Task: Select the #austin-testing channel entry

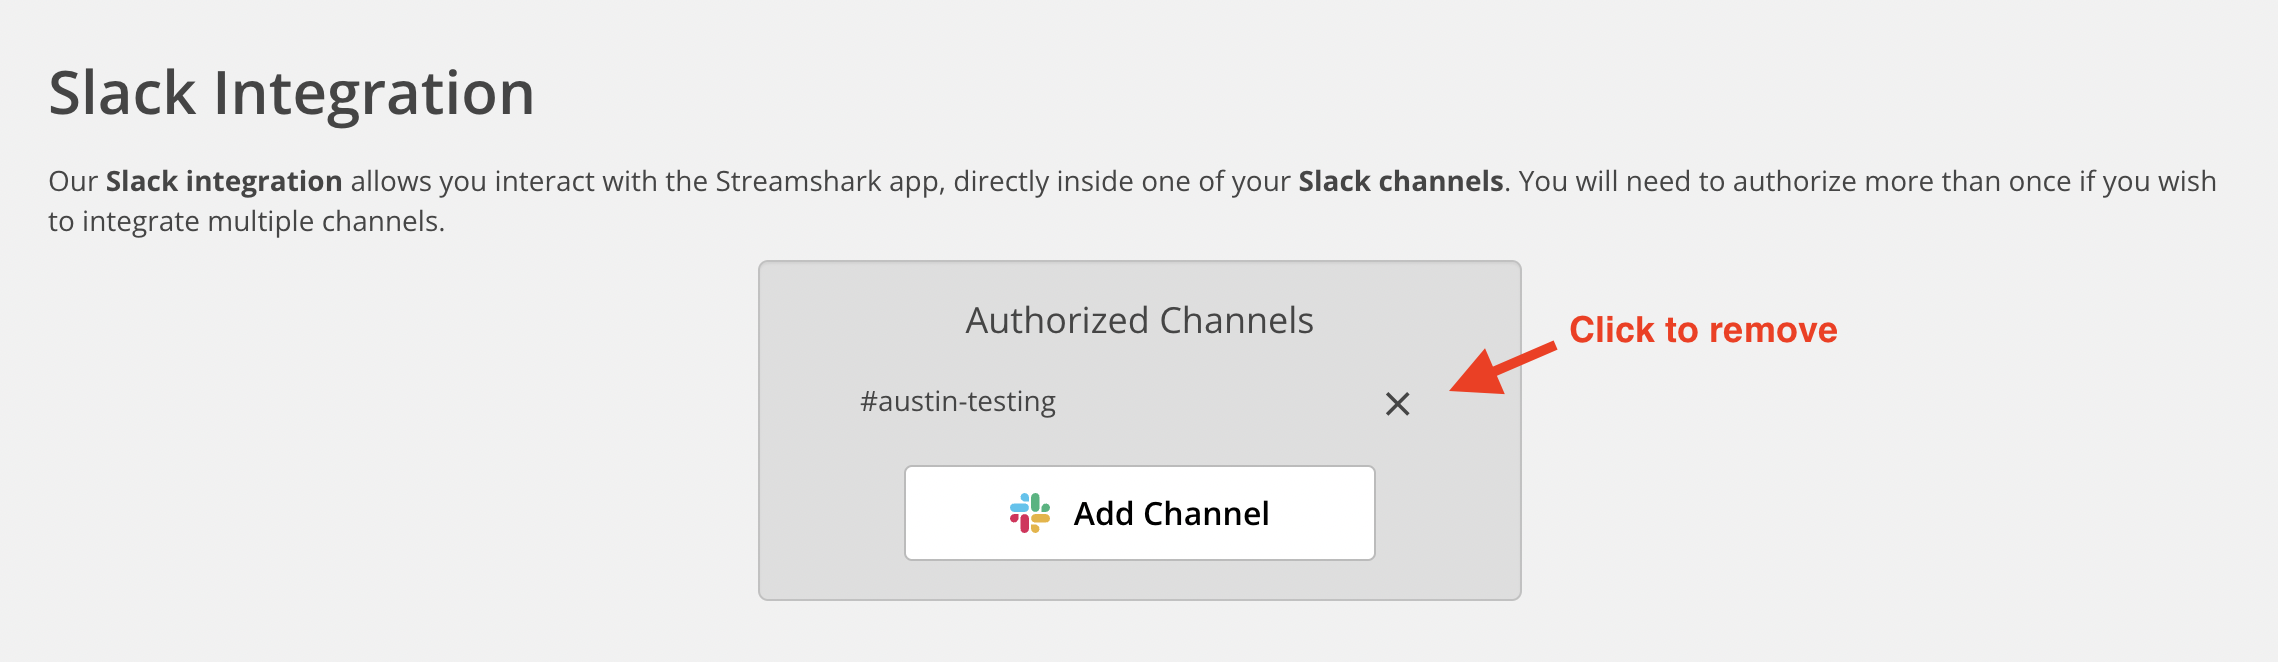Action: 958,402
